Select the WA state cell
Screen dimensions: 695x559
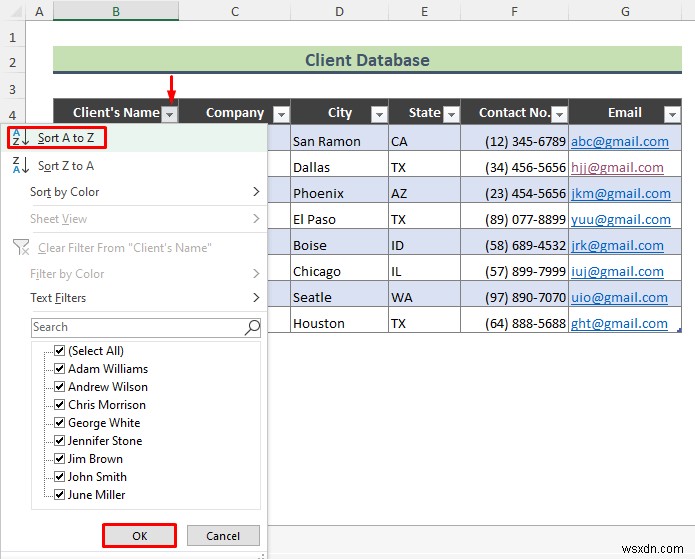pyautogui.click(x=425, y=294)
